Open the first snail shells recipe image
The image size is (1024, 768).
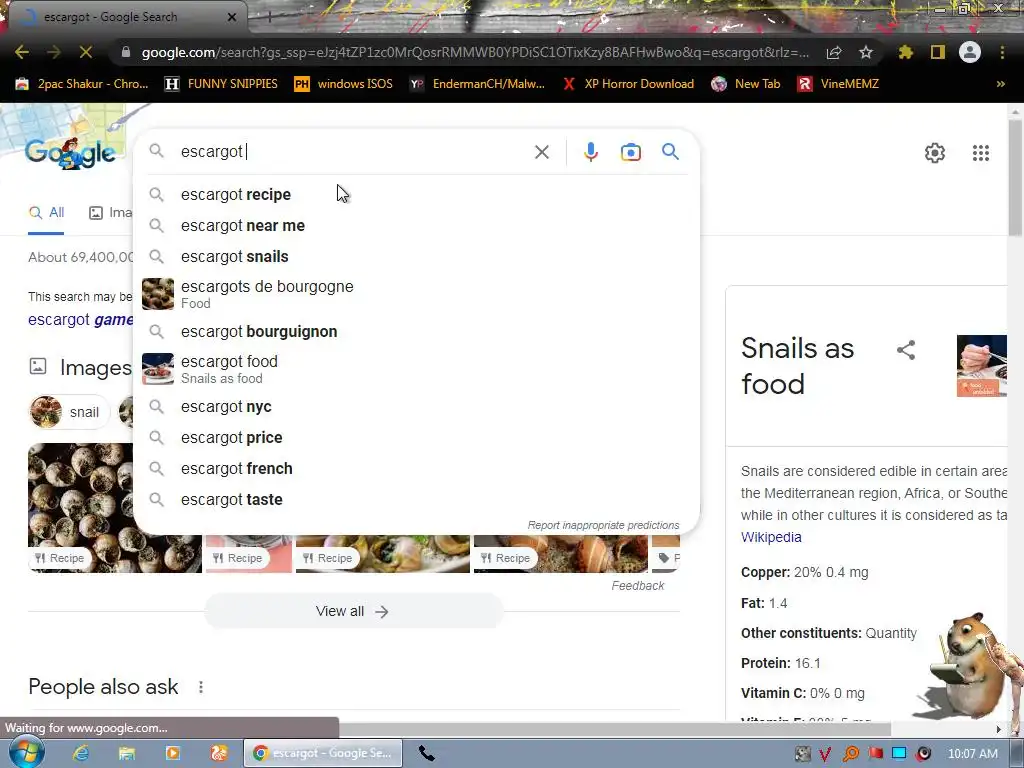[x=81, y=507]
